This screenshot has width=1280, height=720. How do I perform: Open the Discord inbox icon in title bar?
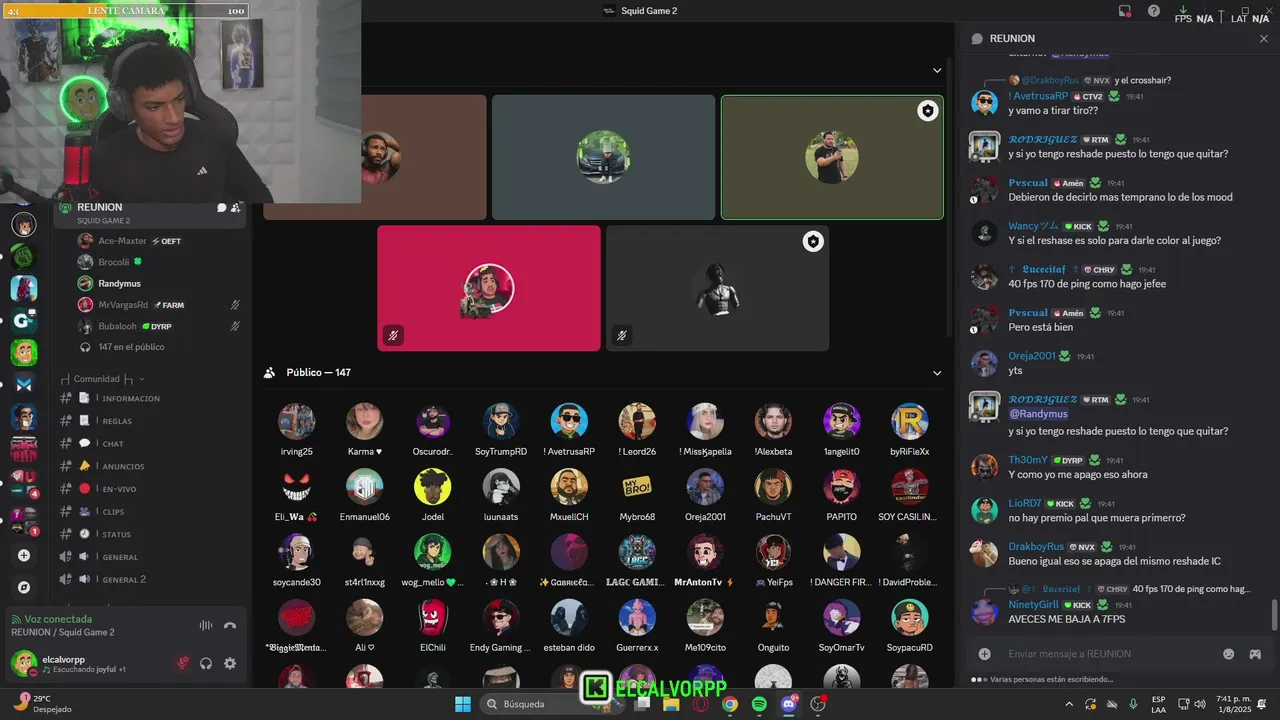[1125, 11]
